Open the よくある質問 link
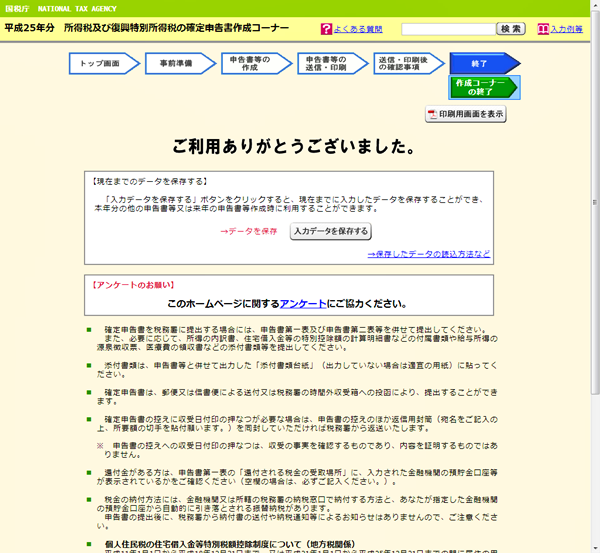The image size is (600, 553). coord(358,29)
